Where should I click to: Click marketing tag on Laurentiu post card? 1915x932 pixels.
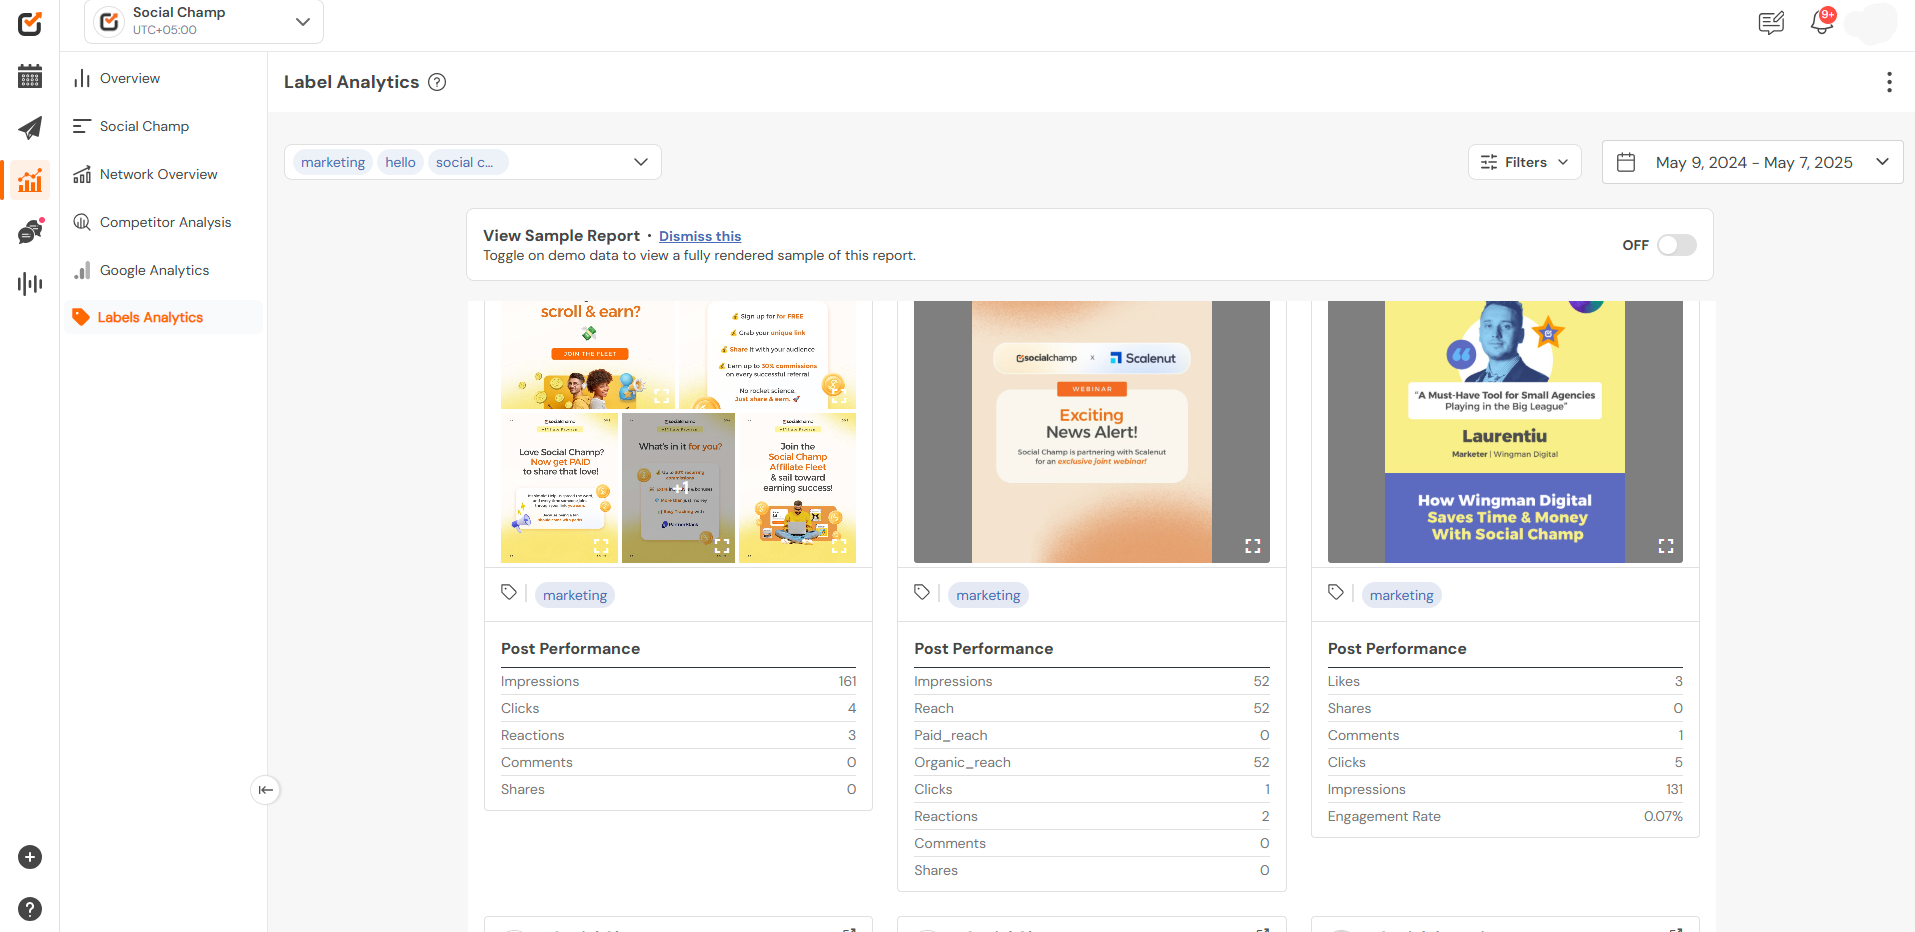(1401, 595)
